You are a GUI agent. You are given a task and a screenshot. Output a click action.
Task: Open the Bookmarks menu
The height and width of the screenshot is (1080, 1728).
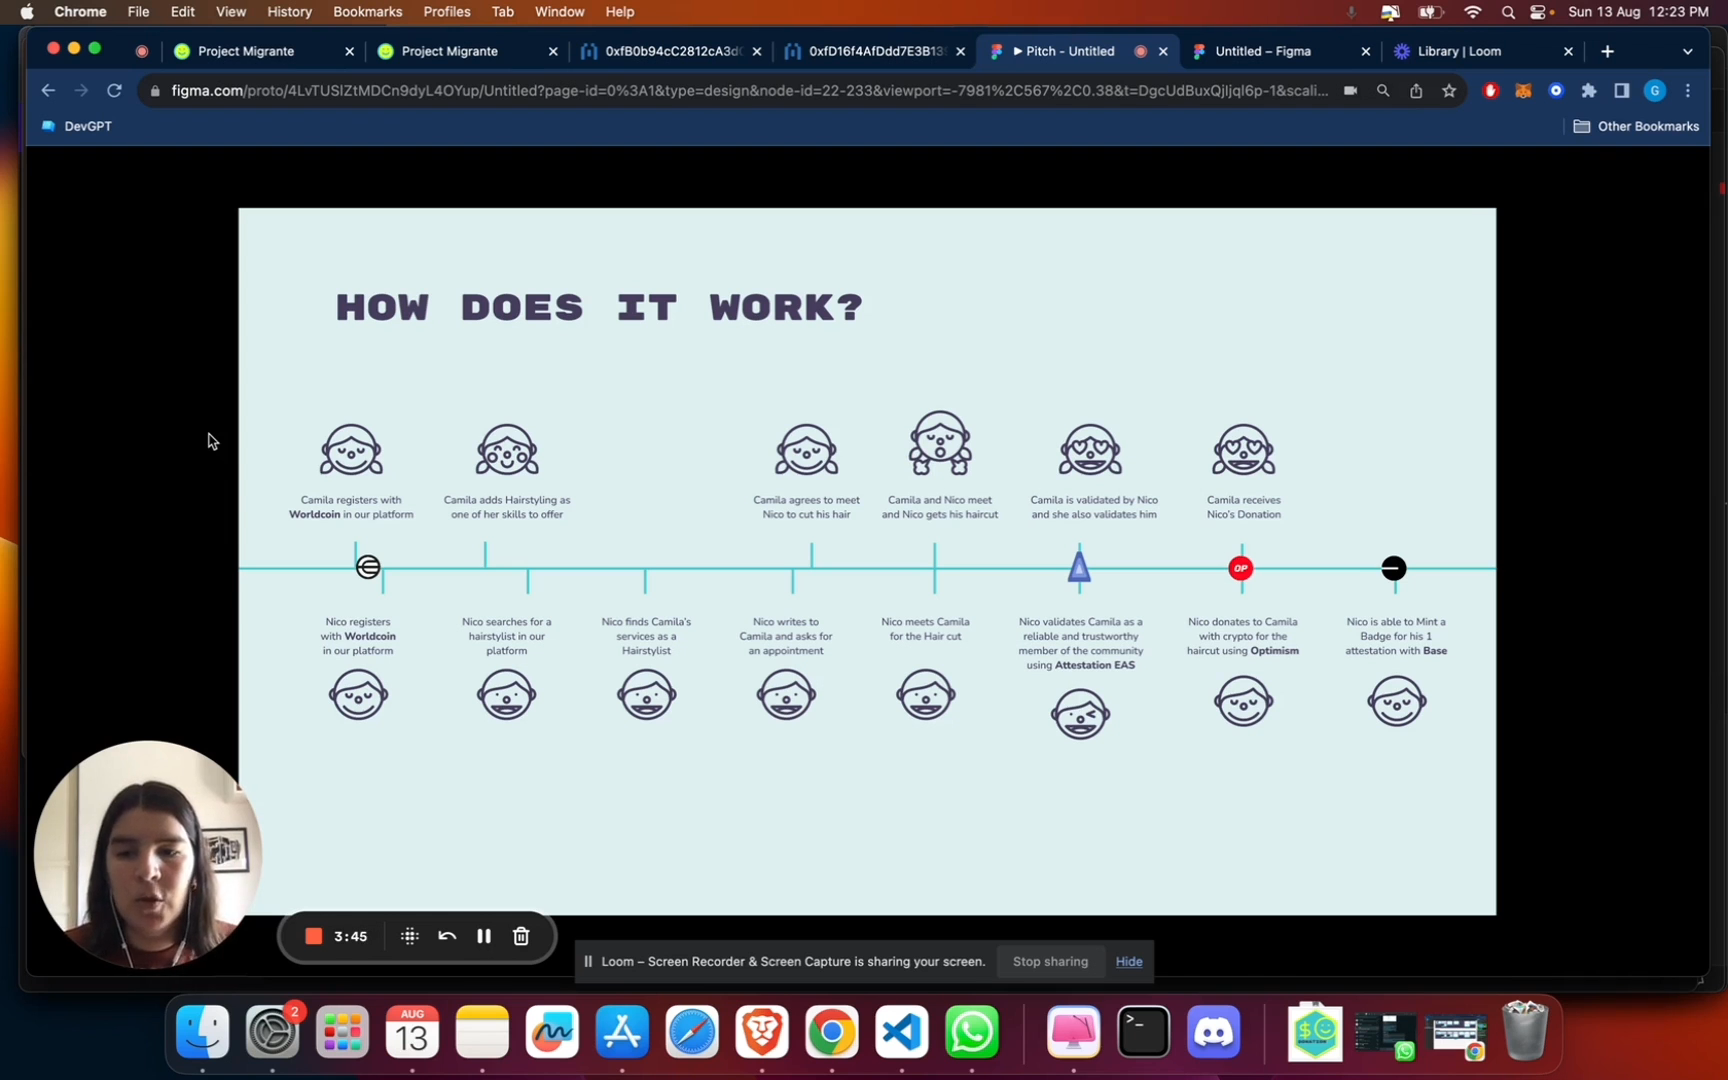click(x=367, y=12)
